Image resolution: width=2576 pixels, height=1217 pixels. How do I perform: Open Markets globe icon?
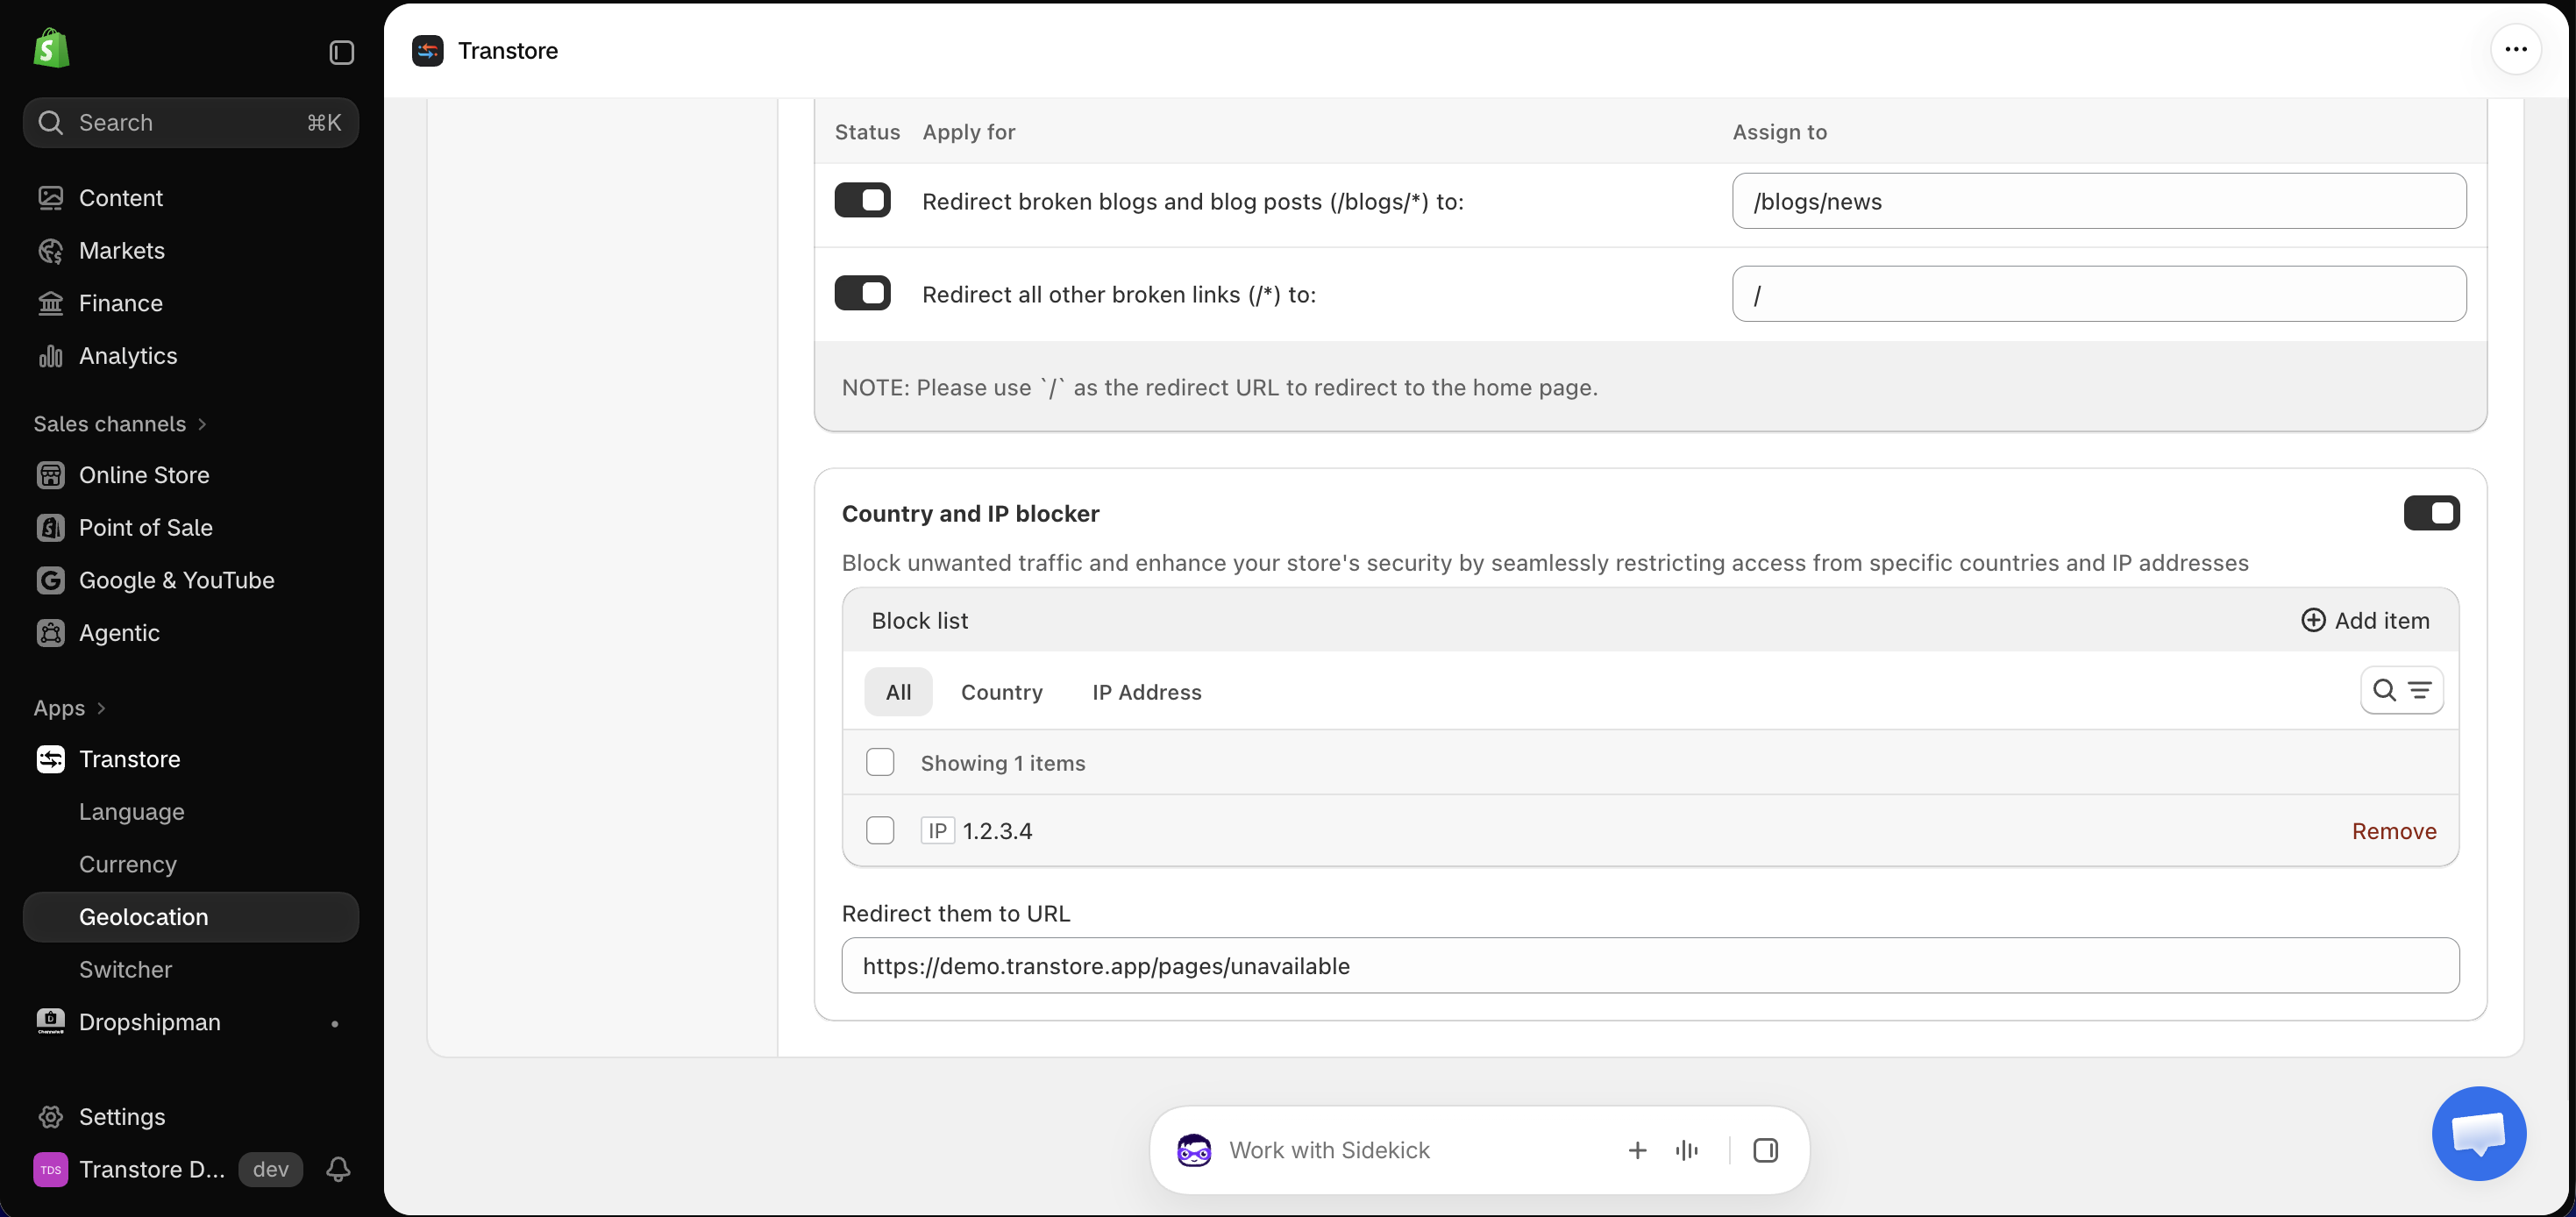click(51, 251)
